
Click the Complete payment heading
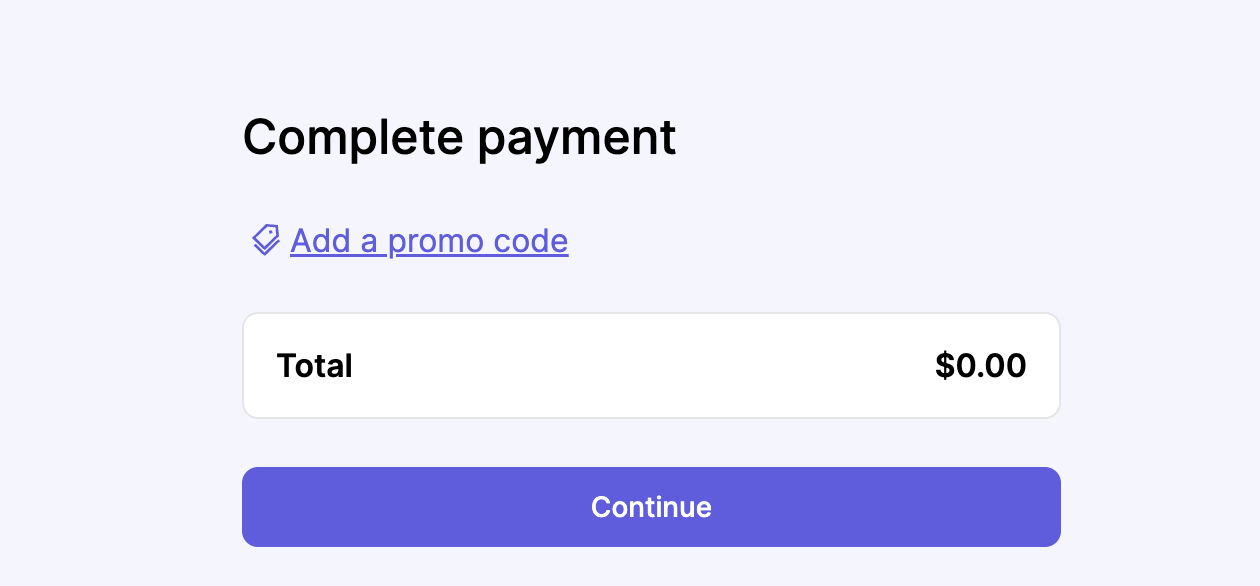tap(460, 138)
